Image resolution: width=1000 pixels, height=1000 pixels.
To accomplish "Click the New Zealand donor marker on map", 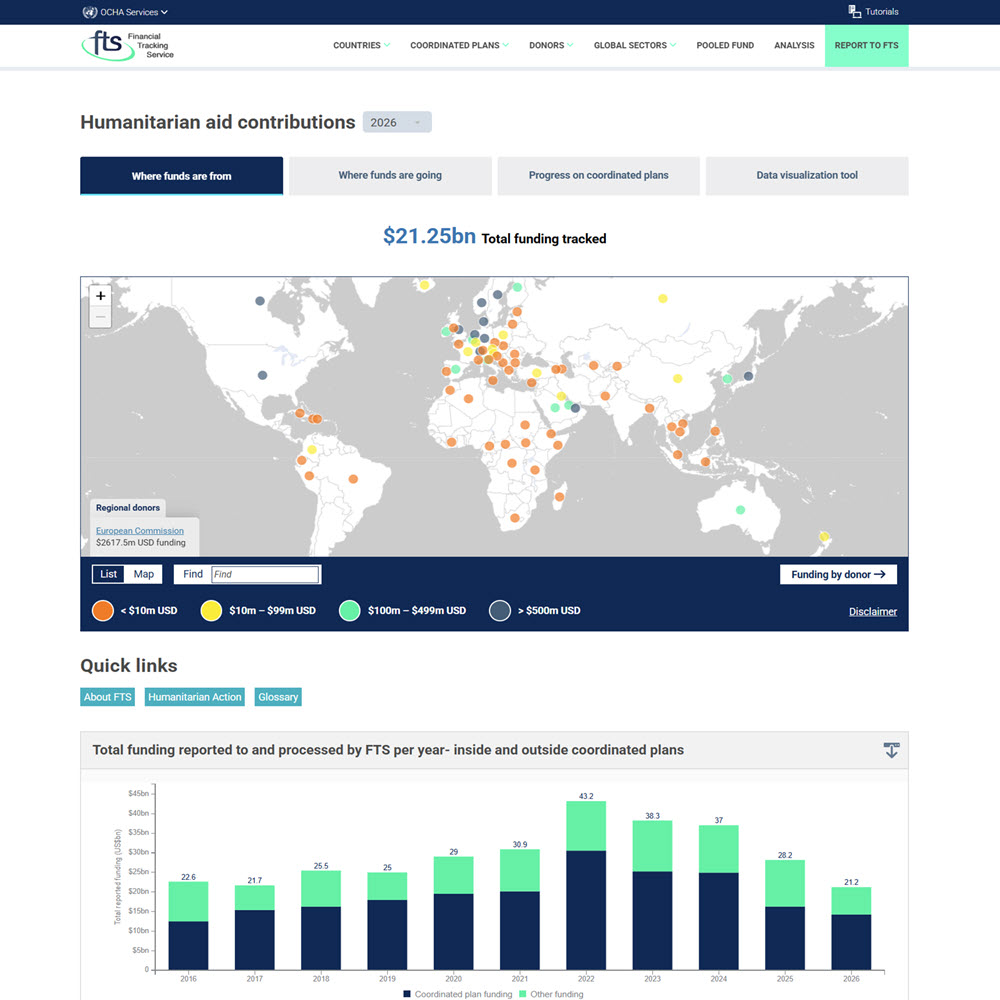I will pos(824,536).
